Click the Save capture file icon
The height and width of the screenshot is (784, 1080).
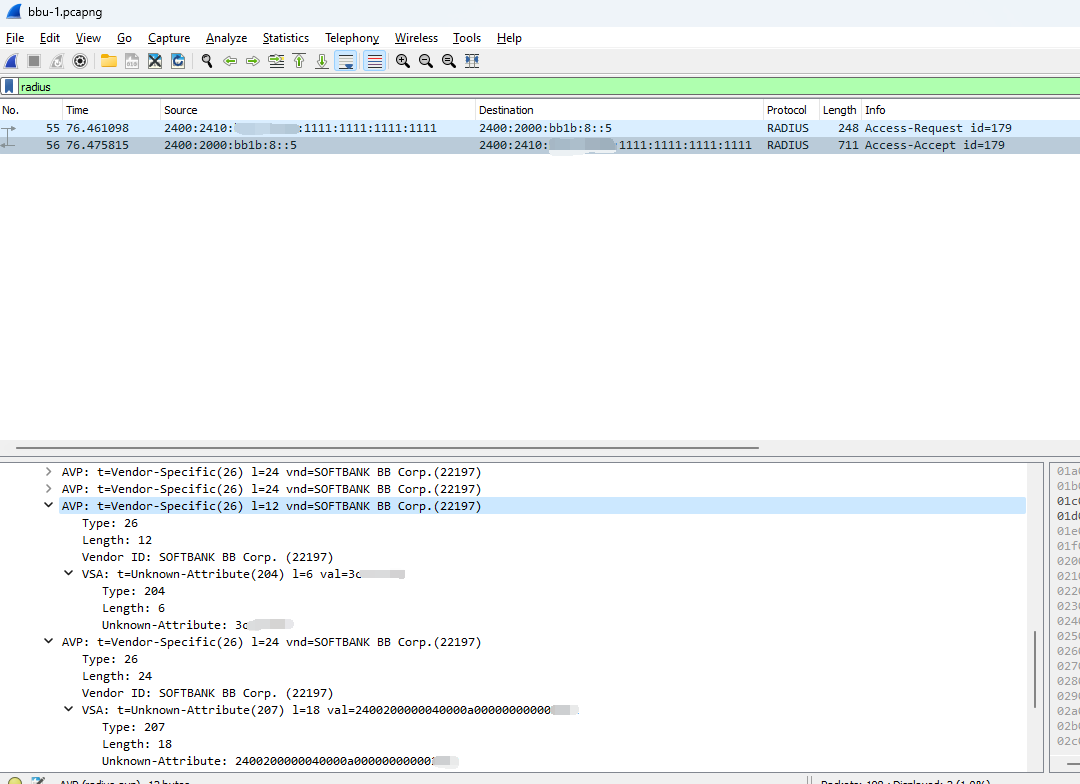pos(132,61)
